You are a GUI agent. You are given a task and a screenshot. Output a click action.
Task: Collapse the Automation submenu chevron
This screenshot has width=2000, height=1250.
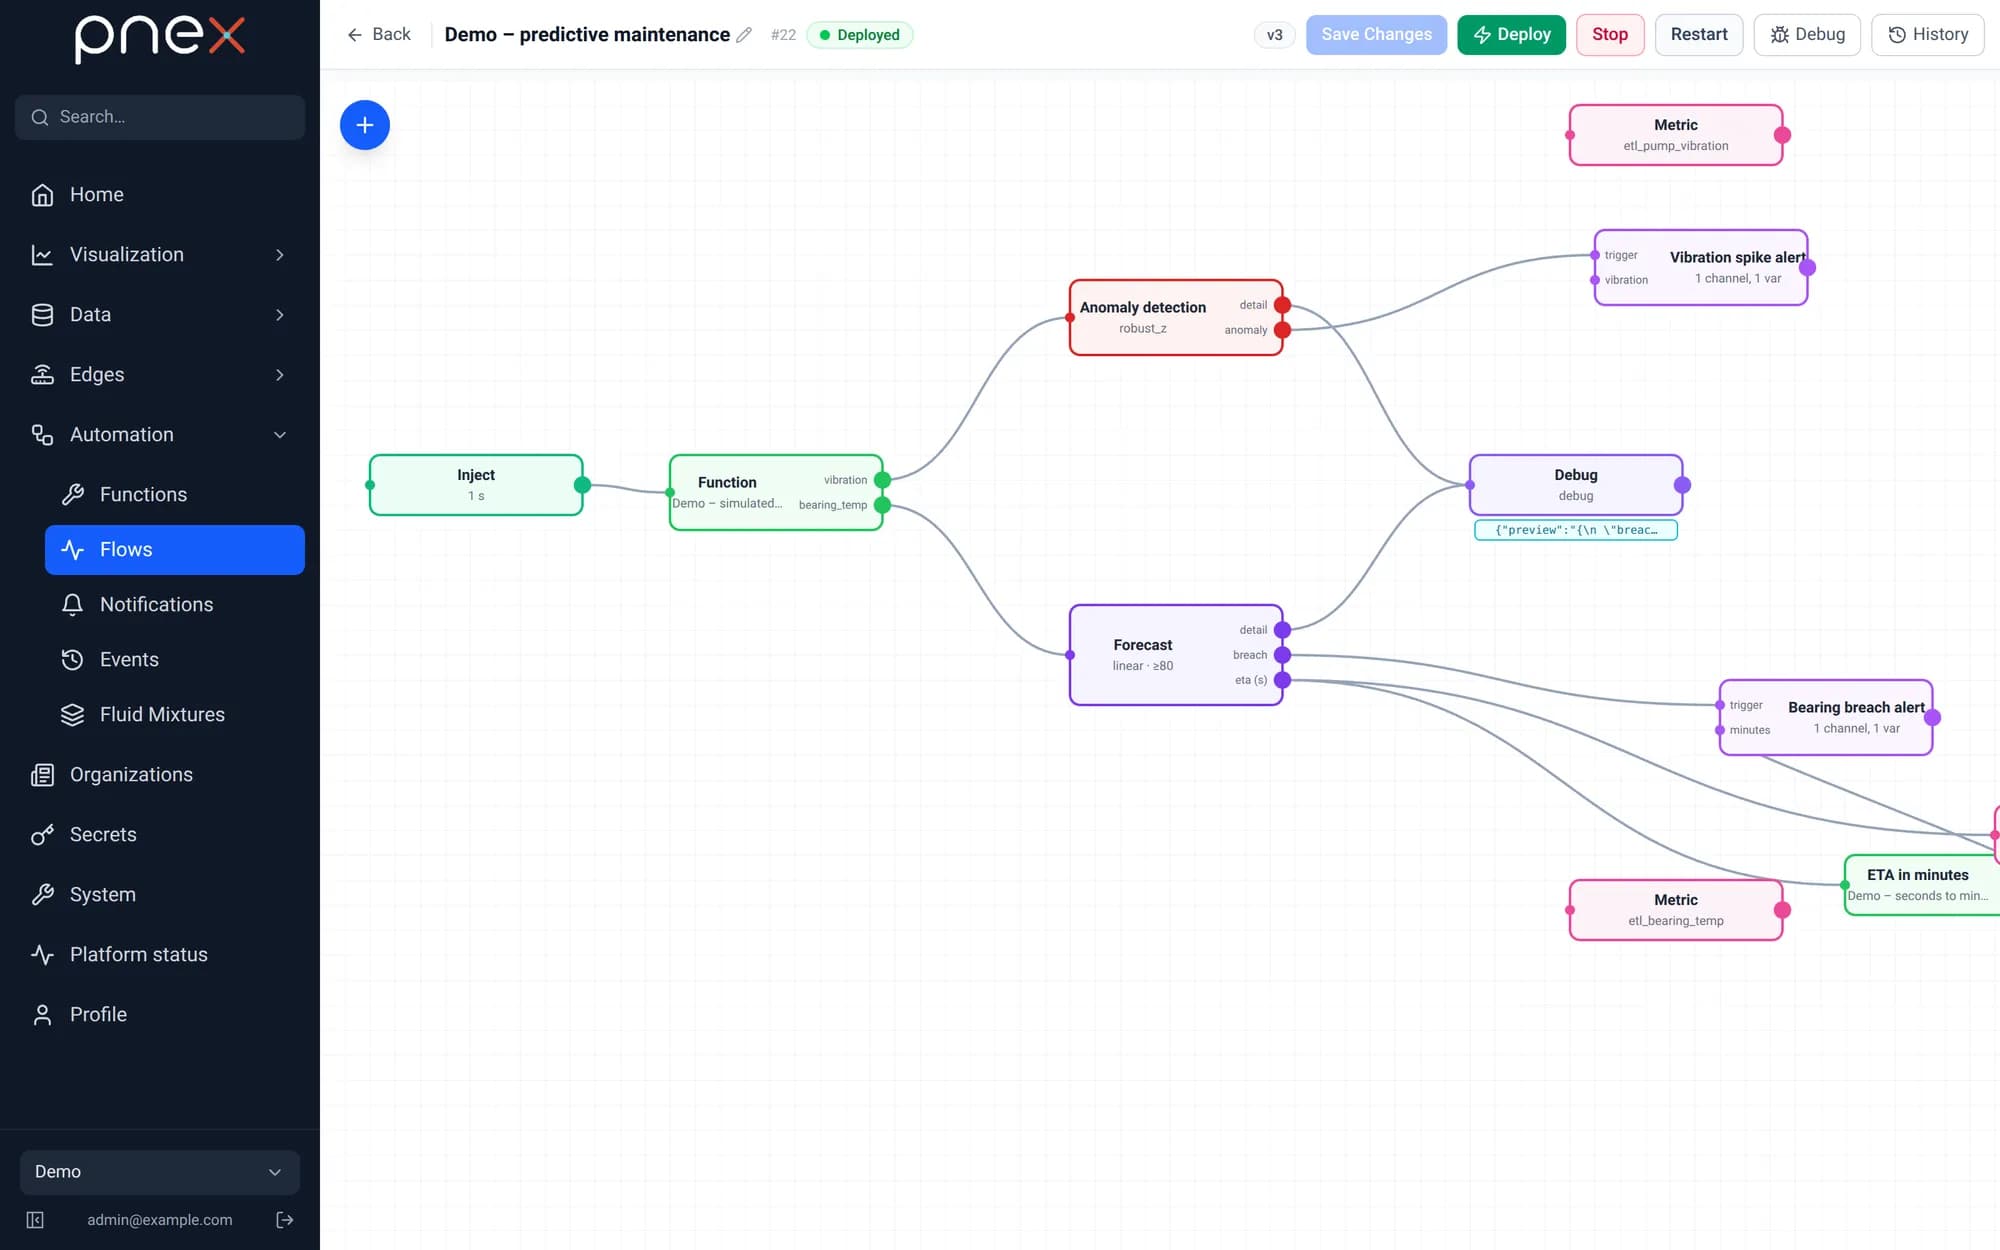[280, 434]
